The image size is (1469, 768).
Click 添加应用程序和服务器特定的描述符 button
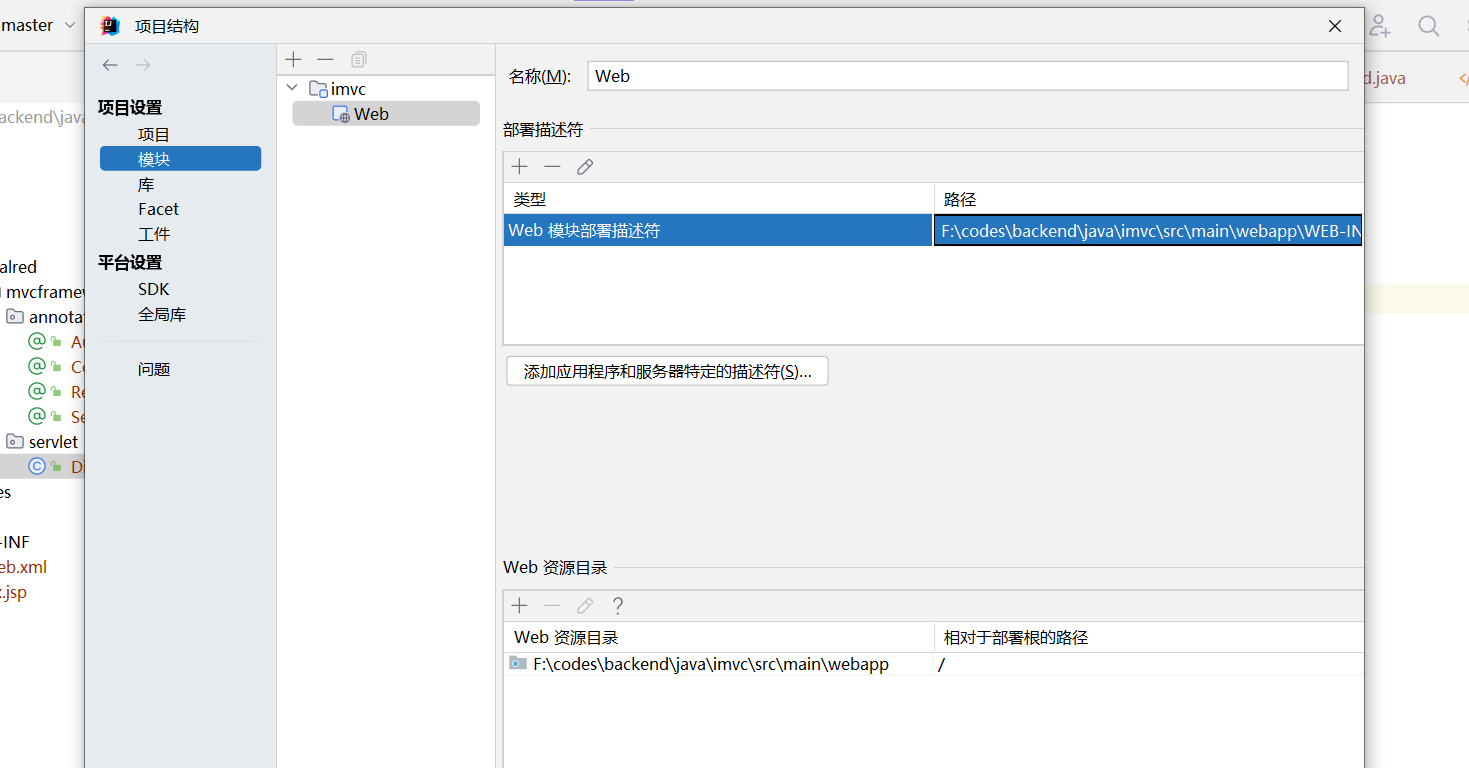click(667, 371)
